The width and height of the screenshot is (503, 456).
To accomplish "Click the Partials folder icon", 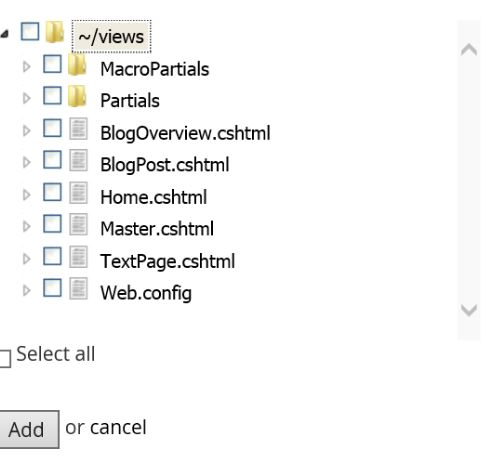I will 77,96.
